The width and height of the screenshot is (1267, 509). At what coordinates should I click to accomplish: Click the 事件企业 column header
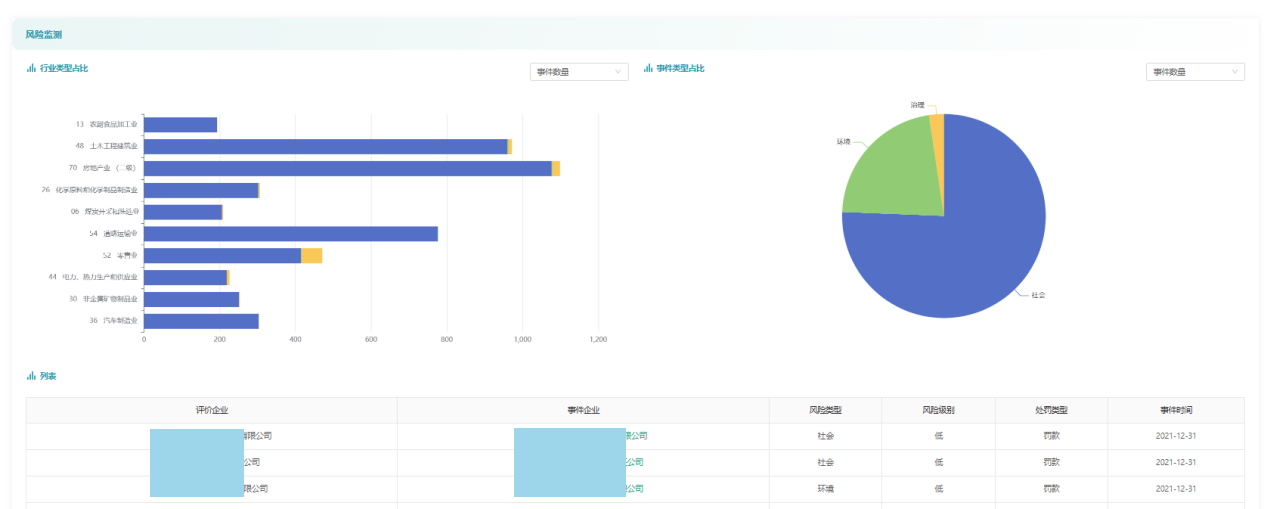(x=583, y=410)
